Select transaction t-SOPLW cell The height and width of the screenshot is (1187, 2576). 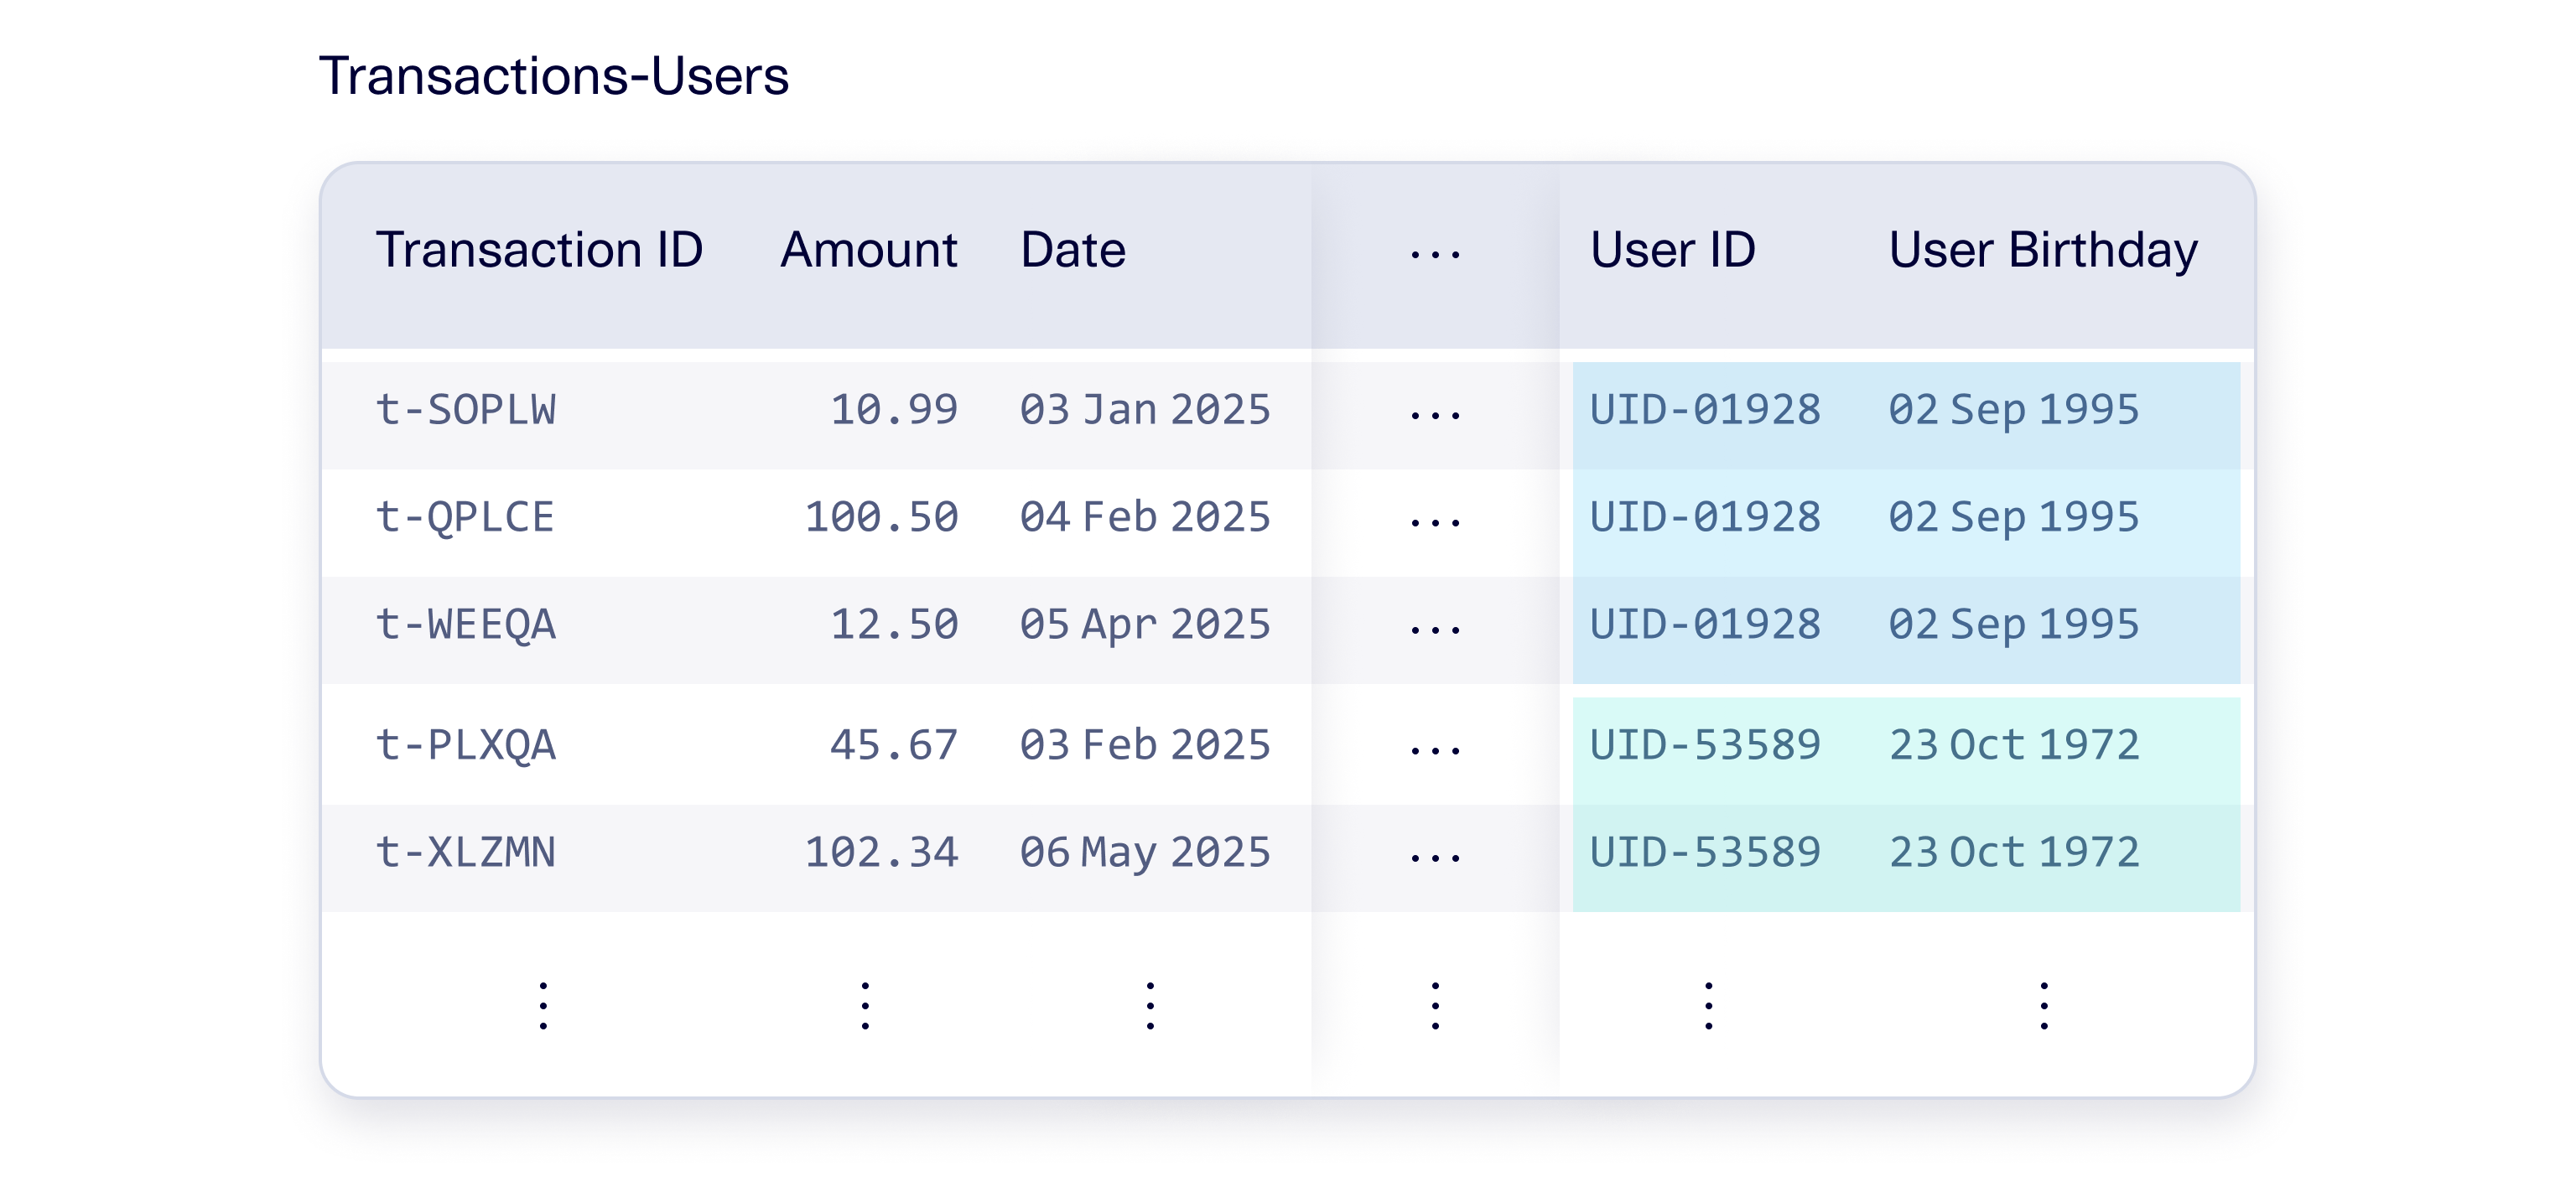465,410
